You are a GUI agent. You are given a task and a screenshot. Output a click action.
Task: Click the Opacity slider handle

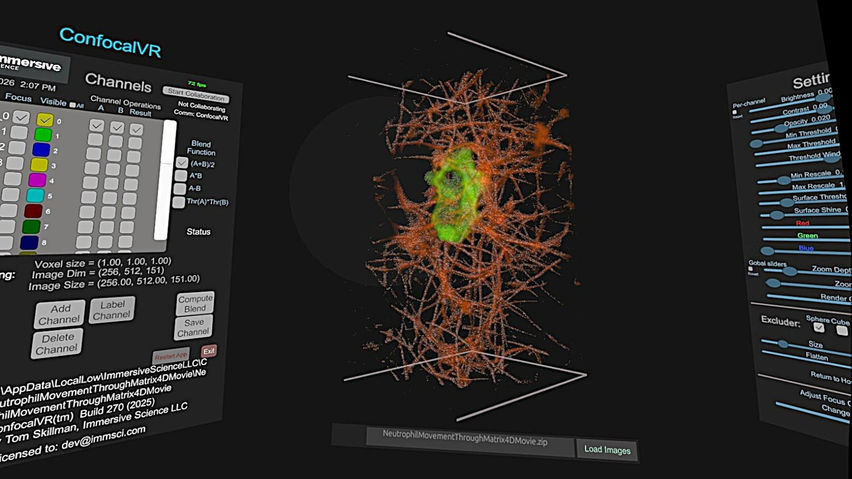(x=783, y=129)
